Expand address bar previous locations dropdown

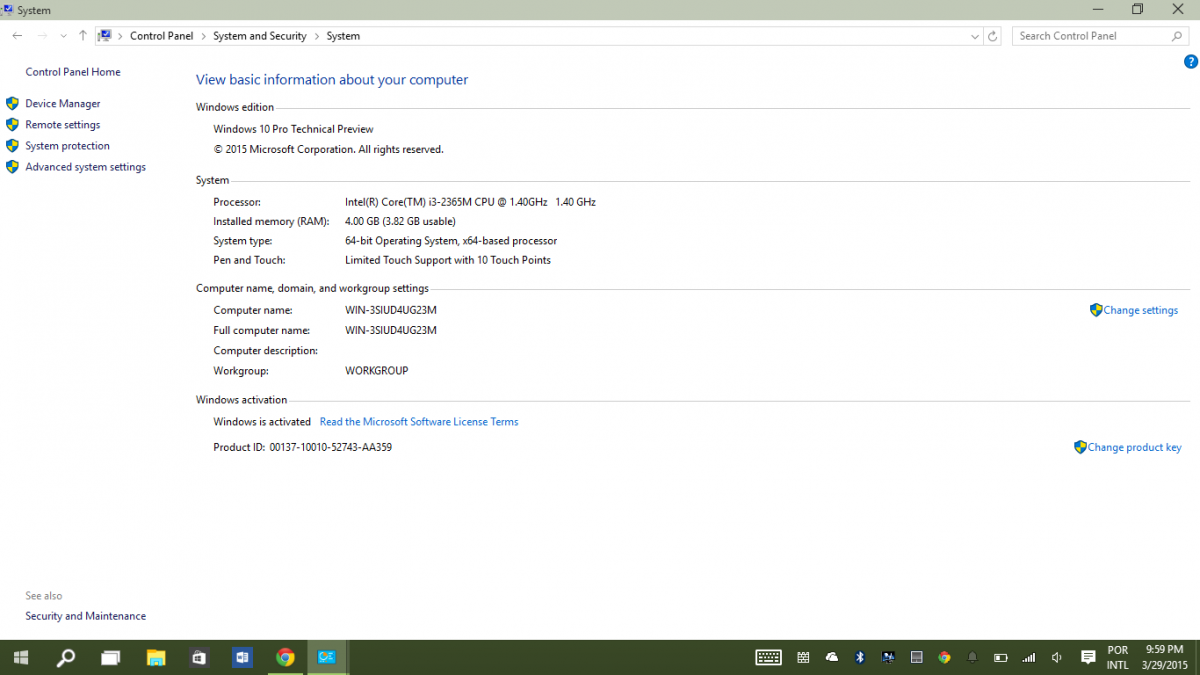tap(975, 36)
